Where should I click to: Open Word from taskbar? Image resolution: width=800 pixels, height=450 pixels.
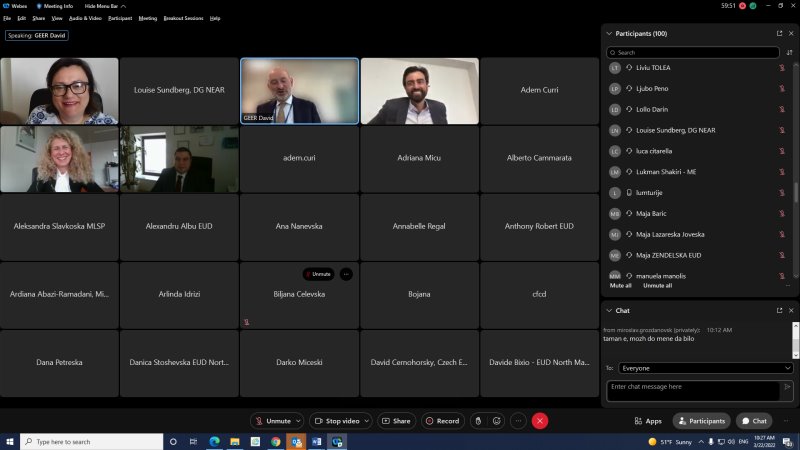click(316, 441)
